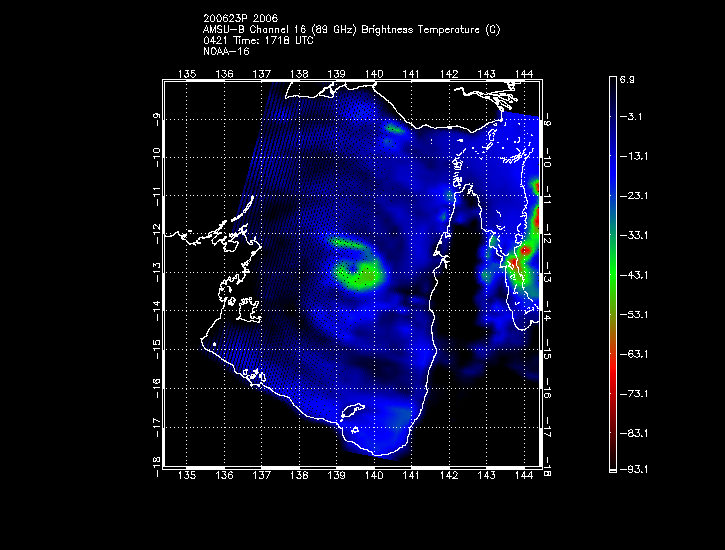Click the -93.1 label at the color scale bottom

[x=636, y=469]
